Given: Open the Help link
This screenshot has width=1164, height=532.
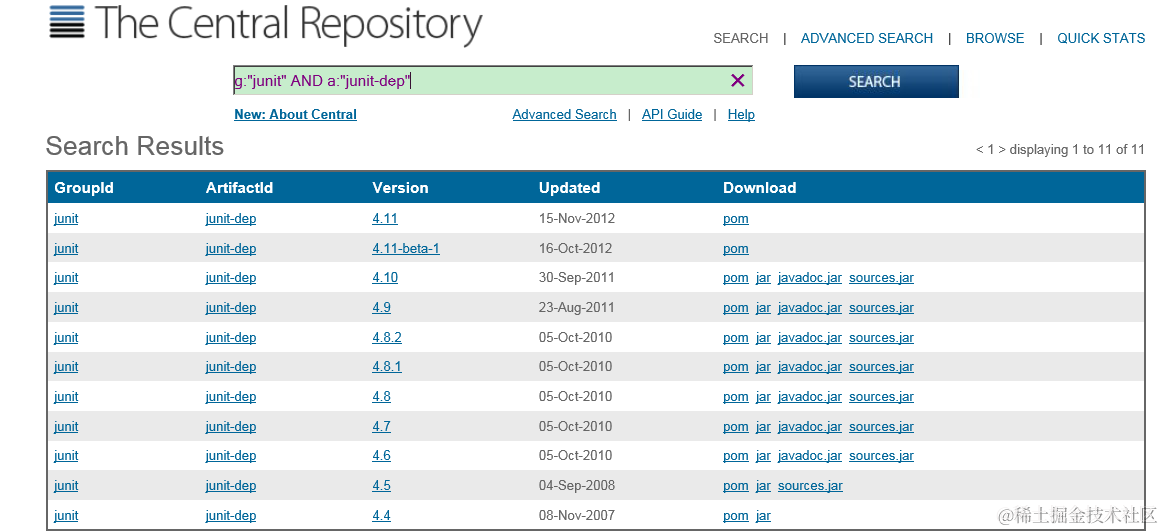Looking at the screenshot, I should (x=741, y=114).
